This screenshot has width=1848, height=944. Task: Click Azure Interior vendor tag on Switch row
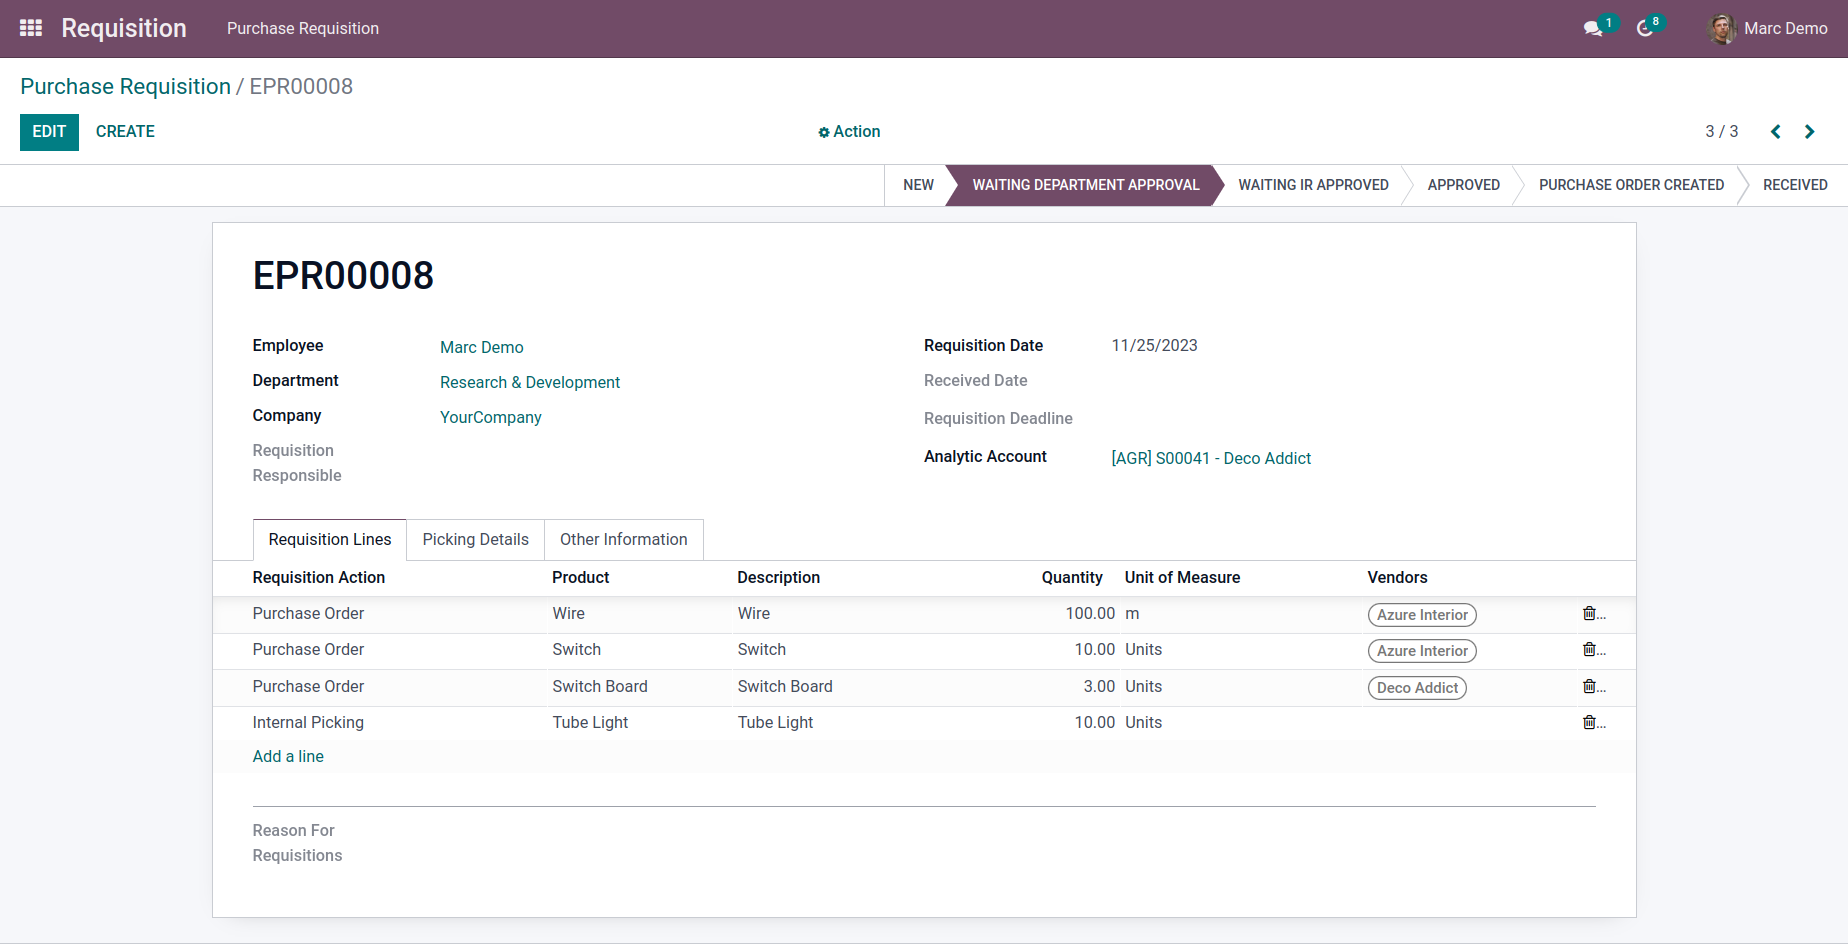[1422, 651]
